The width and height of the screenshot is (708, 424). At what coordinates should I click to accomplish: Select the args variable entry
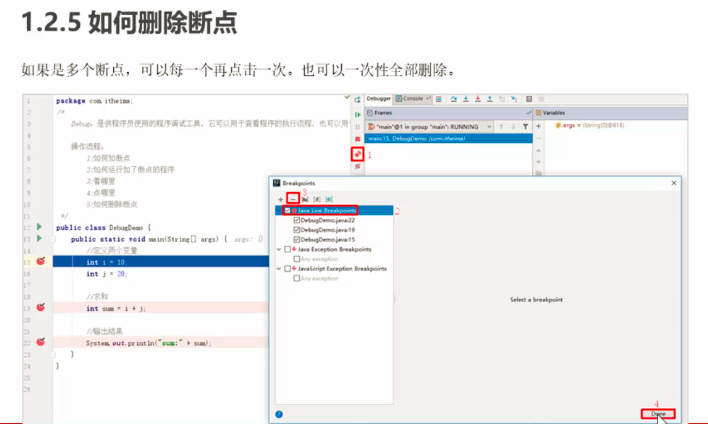589,125
